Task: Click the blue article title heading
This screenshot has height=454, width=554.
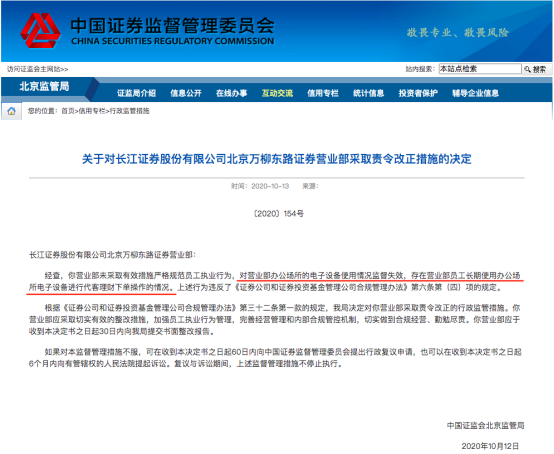Action: 277,159
